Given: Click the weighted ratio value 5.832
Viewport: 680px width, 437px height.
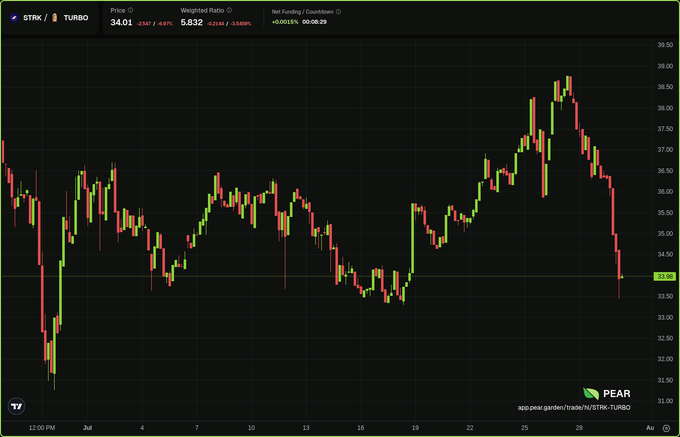Looking at the screenshot, I should click(x=192, y=22).
